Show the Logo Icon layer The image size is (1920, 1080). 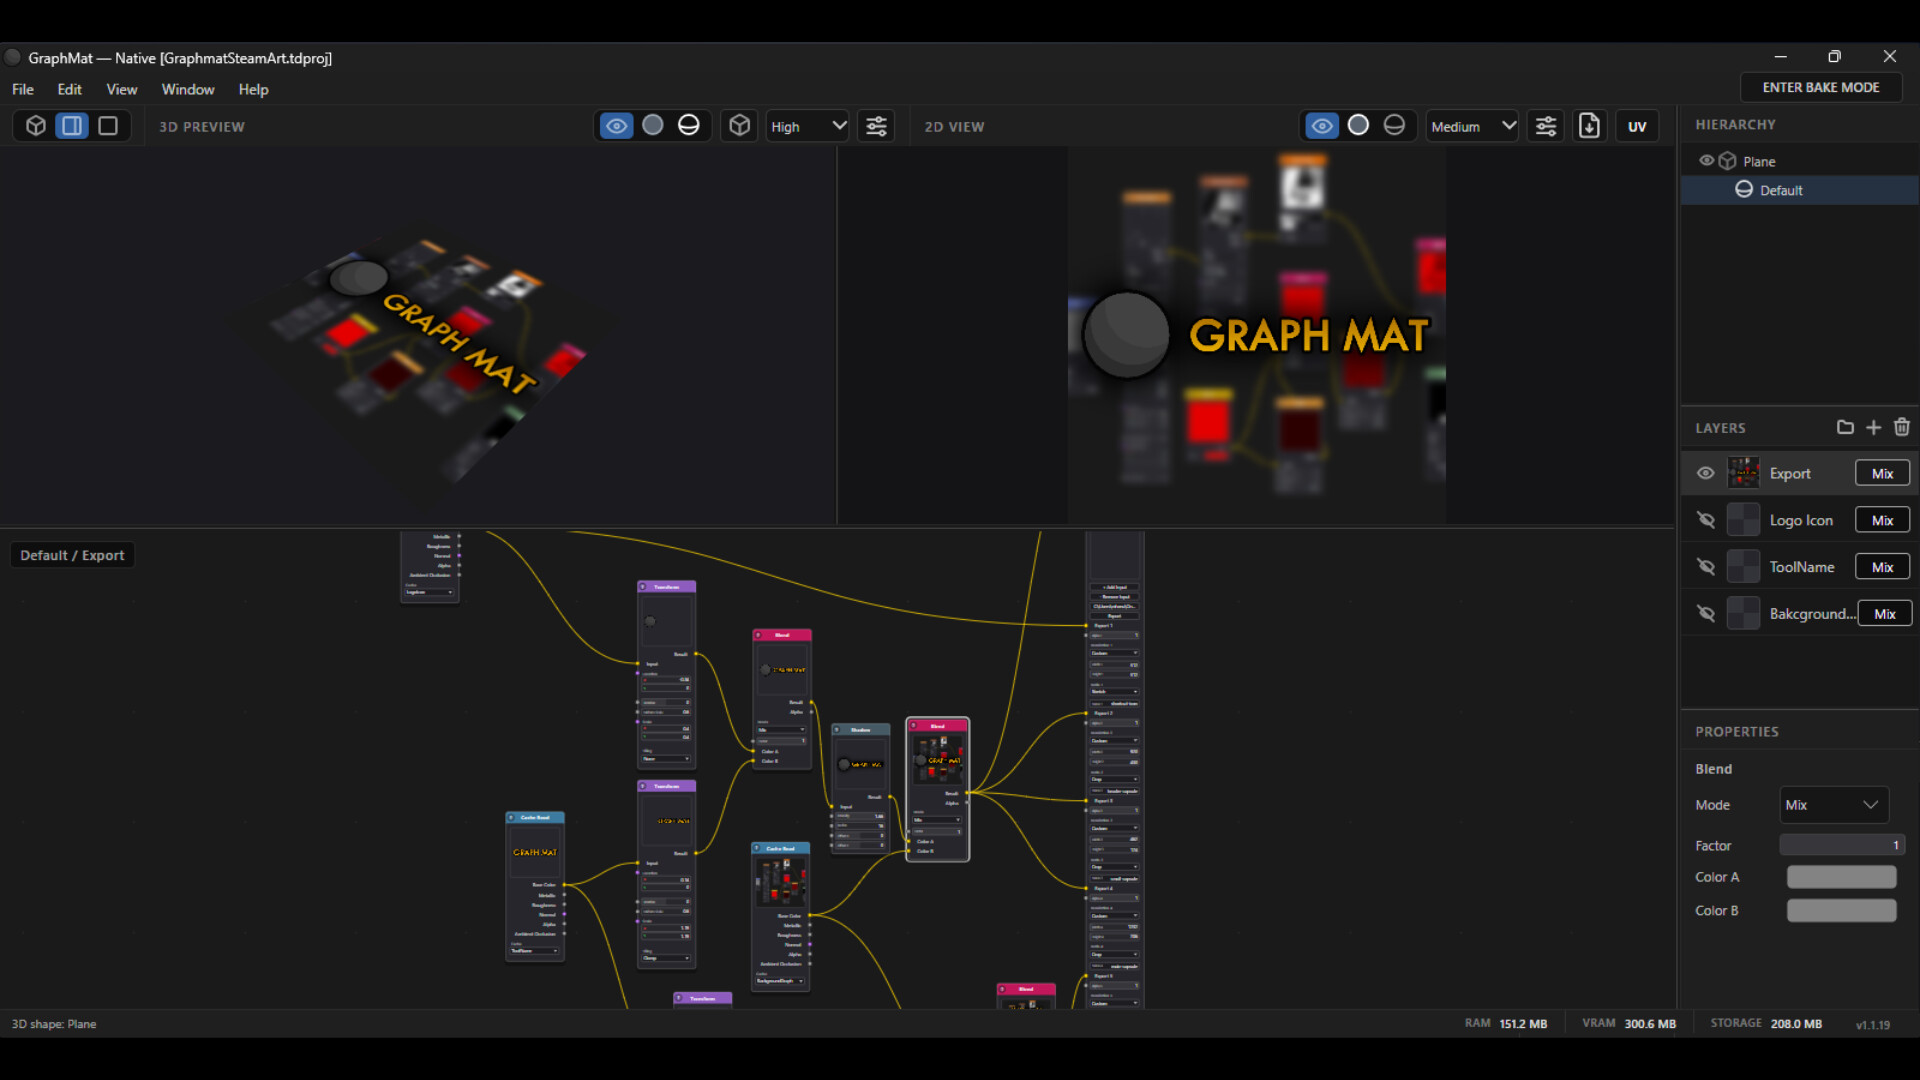pyautogui.click(x=1706, y=520)
